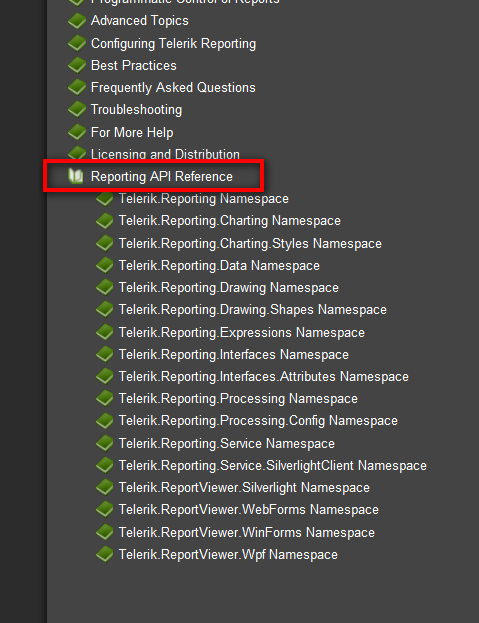Open Telerik.Reporting.Expressions Namespace
This screenshot has width=479, height=623.
pyautogui.click(x=242, y=332)
